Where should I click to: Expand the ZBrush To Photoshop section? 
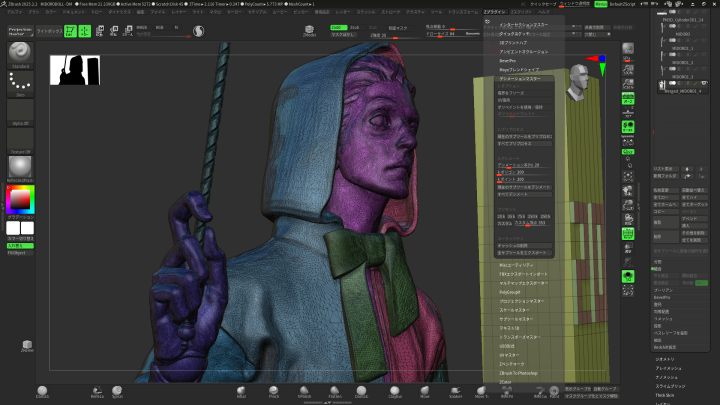coord(518,373)
